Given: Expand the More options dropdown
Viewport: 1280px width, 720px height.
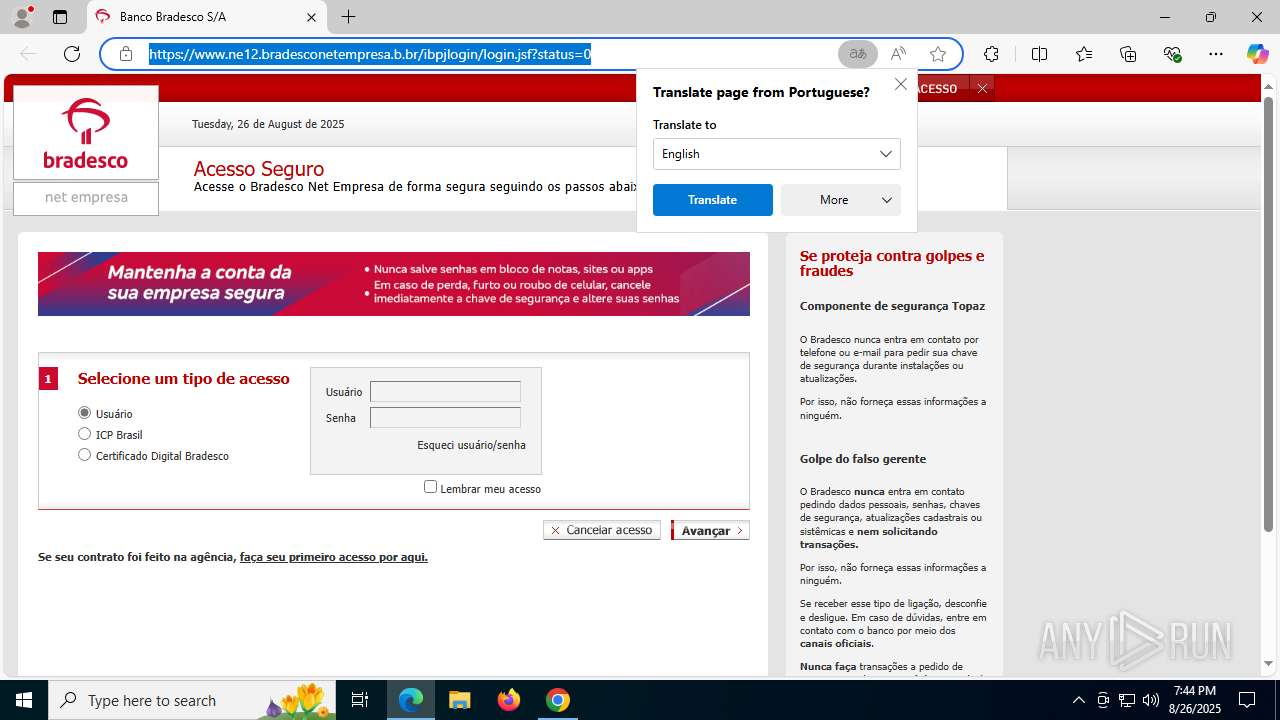Looking at the screenshot, I should point(841,200).
